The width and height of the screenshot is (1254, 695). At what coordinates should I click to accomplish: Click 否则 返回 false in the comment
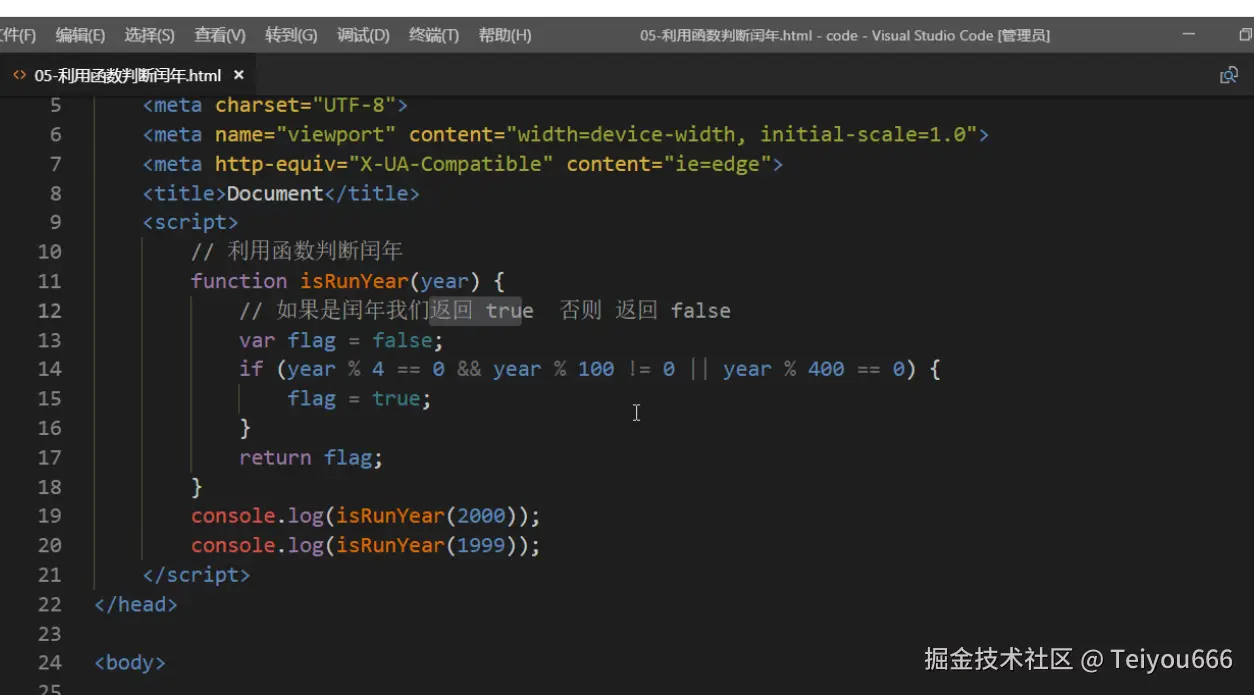(x=645, y=310)
